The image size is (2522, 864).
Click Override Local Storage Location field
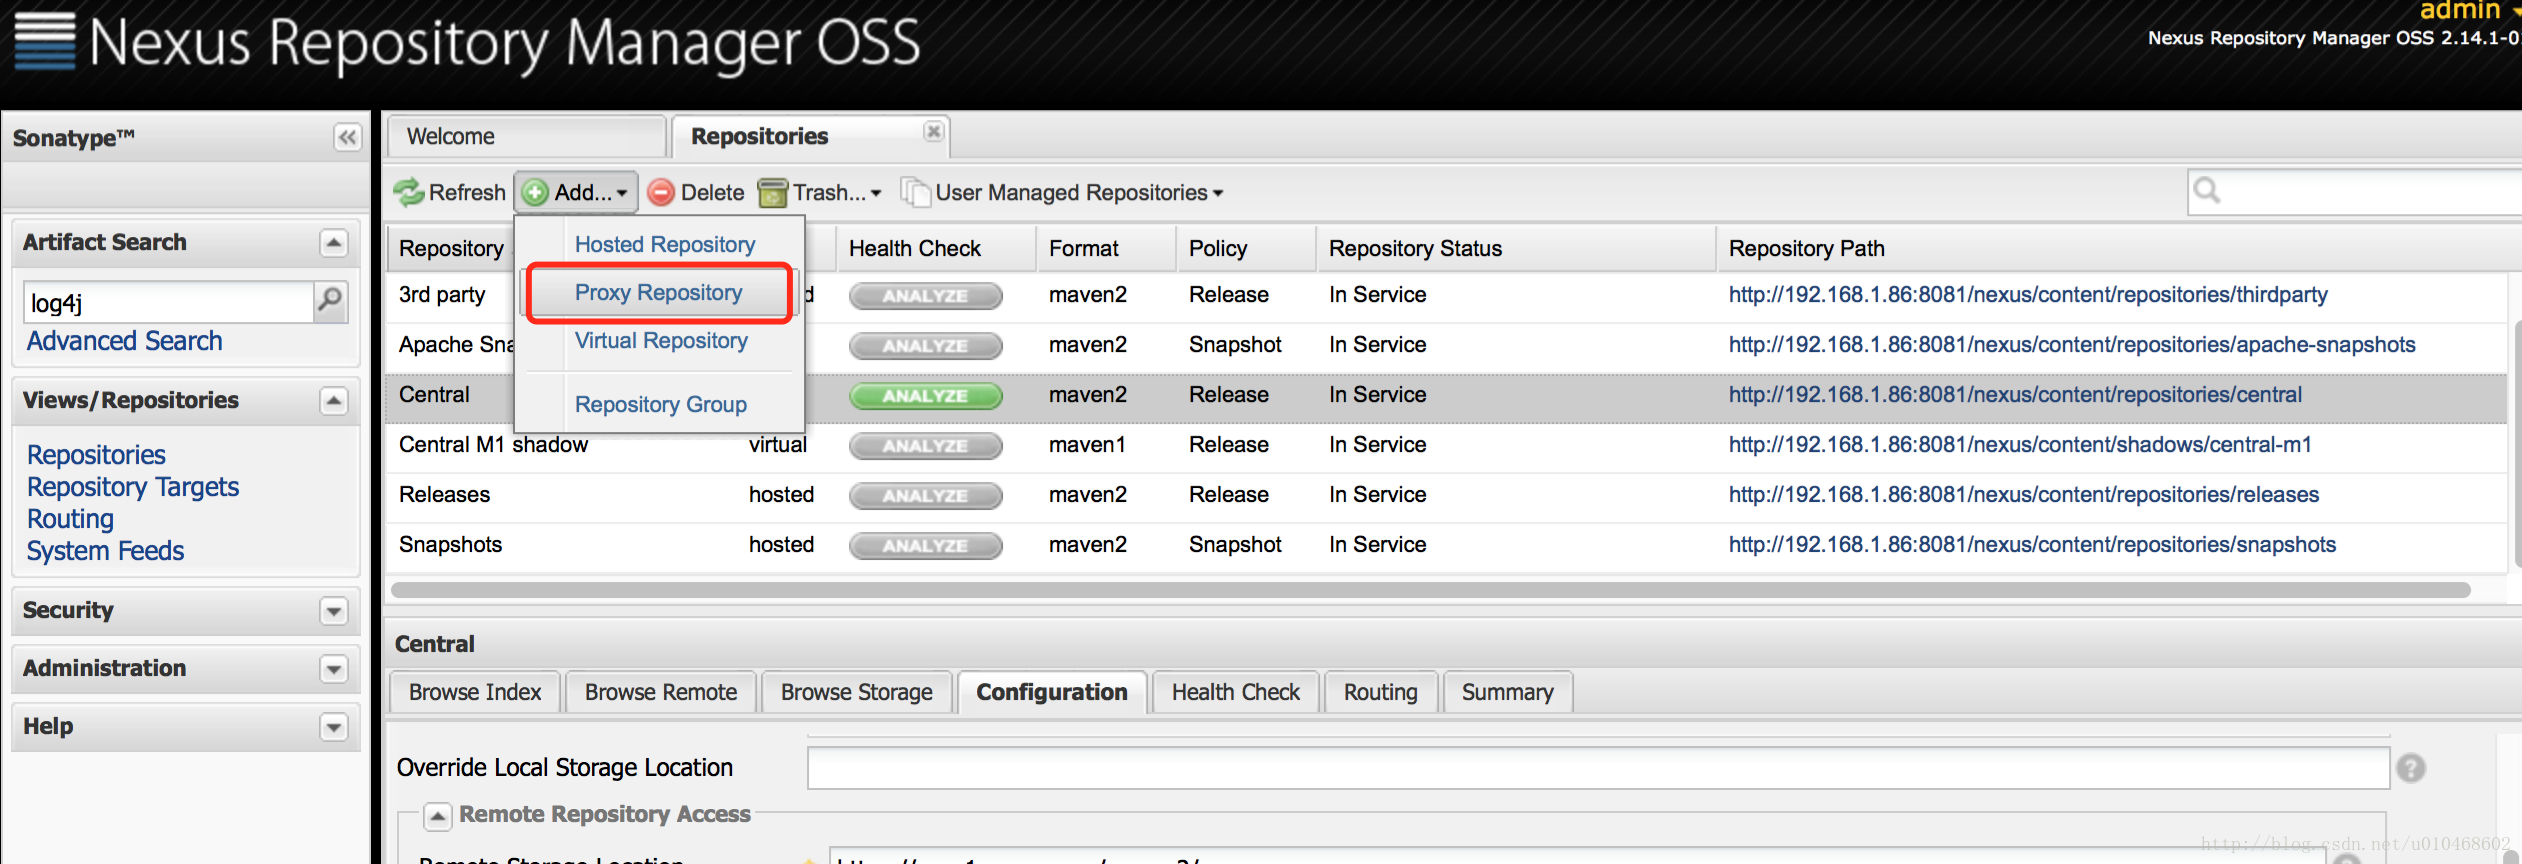1598,768
